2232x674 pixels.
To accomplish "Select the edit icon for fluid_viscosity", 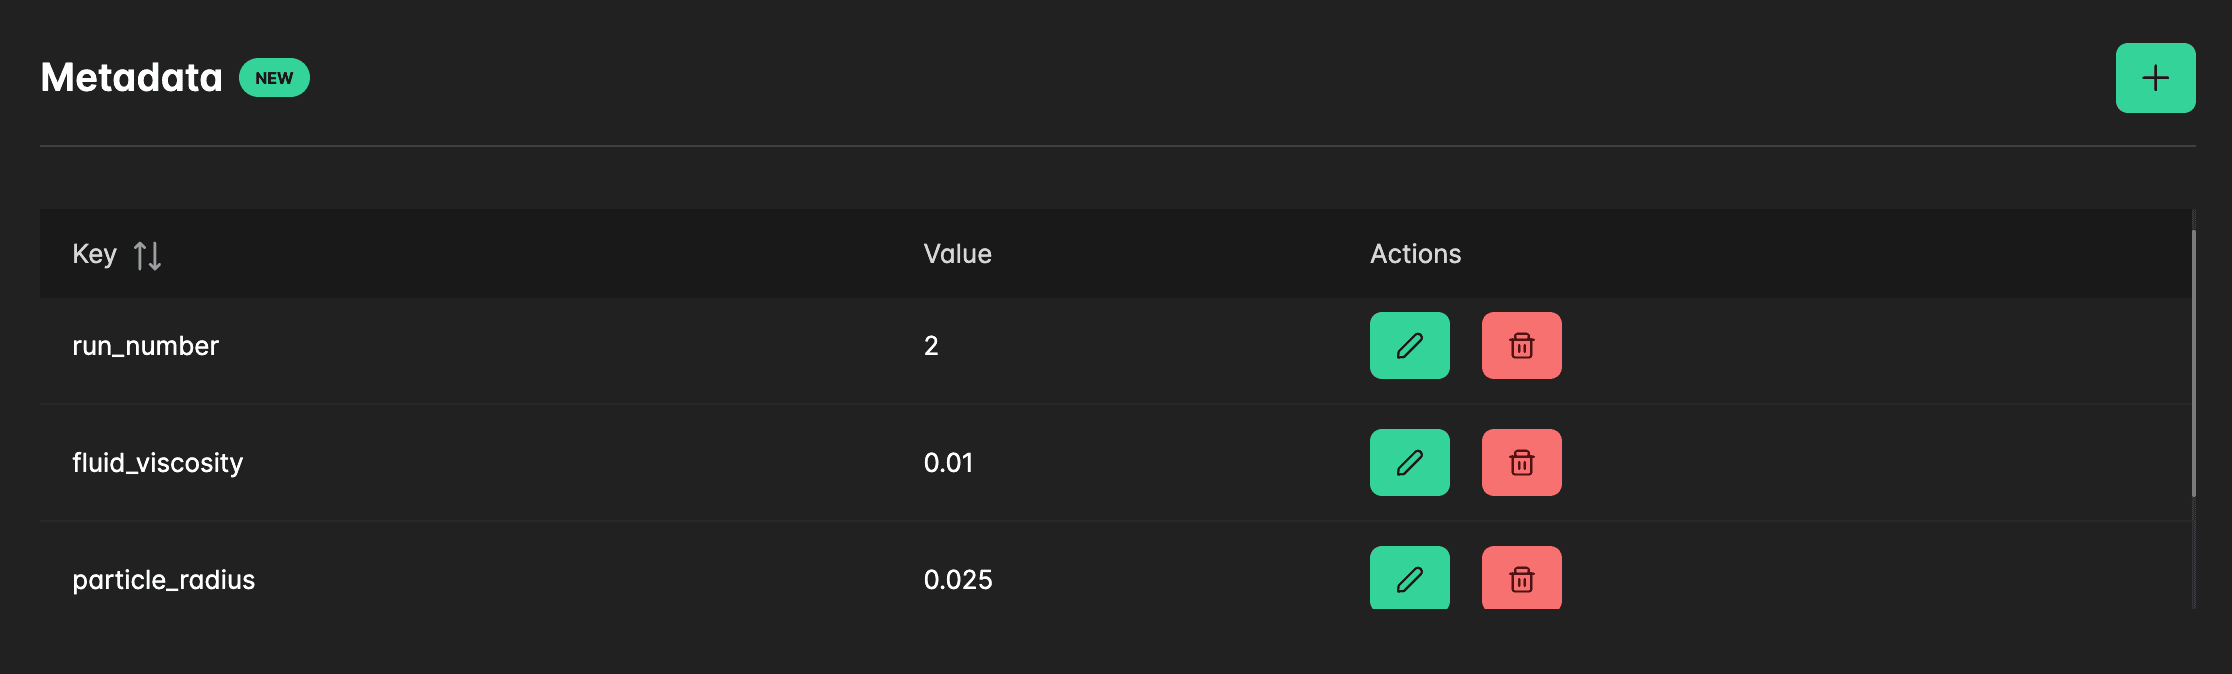I will (x=1409, y=462).
